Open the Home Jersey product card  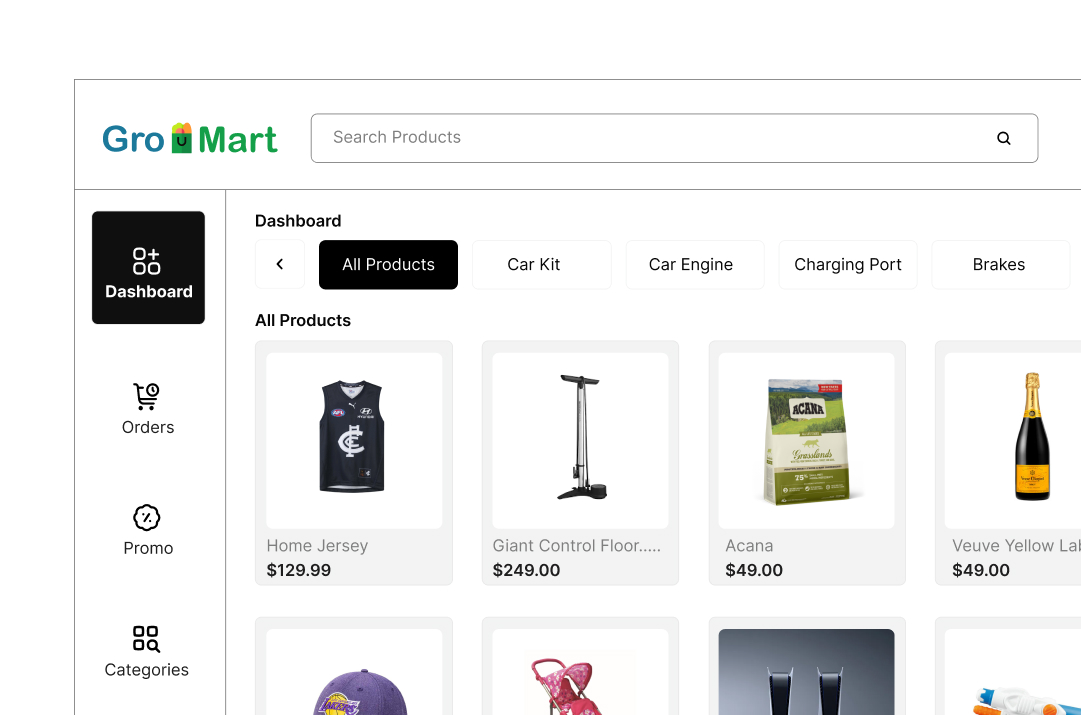click(354, 463)
